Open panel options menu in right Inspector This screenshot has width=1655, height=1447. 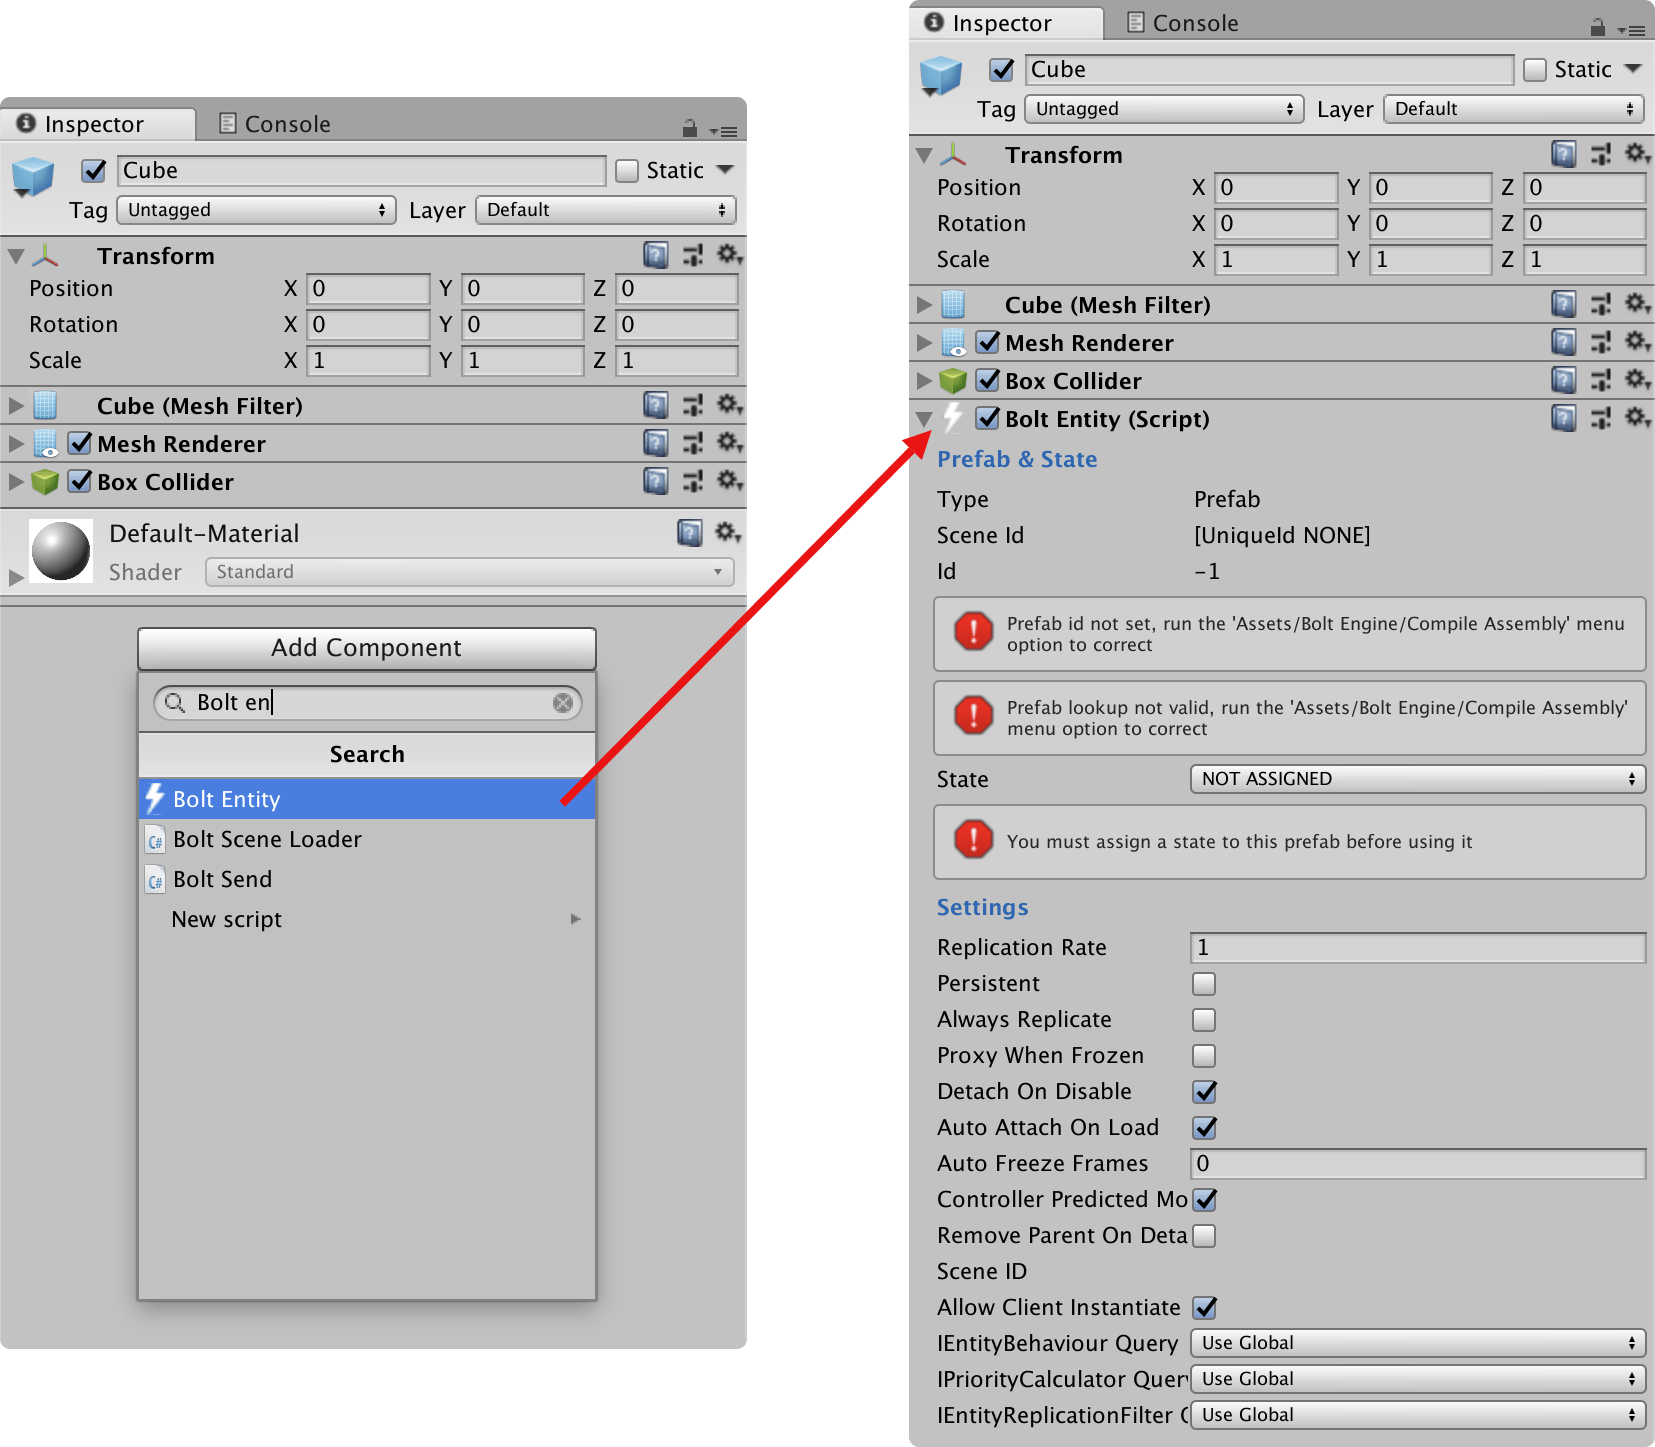(x=1632, y=30)
